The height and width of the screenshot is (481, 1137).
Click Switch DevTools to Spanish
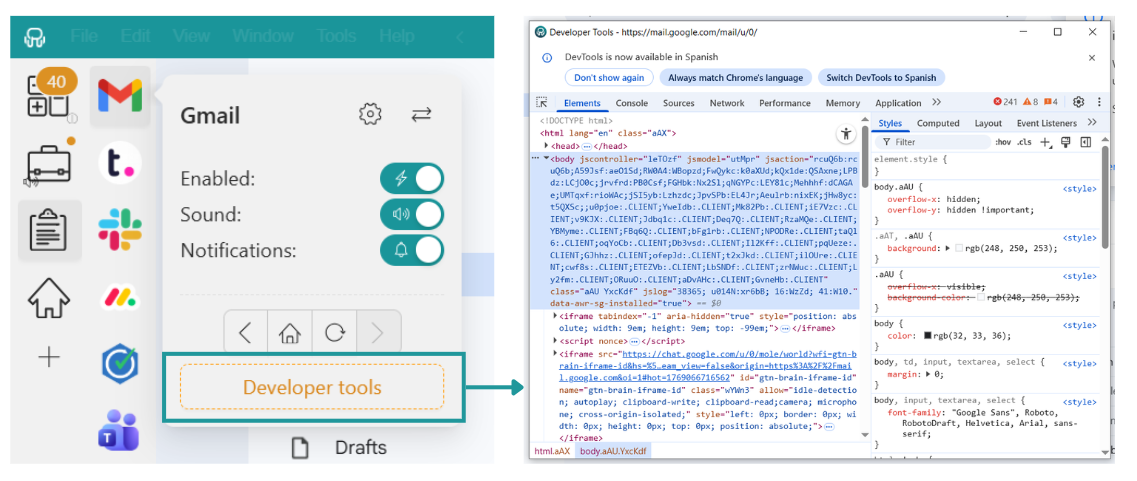pos(881,78)
